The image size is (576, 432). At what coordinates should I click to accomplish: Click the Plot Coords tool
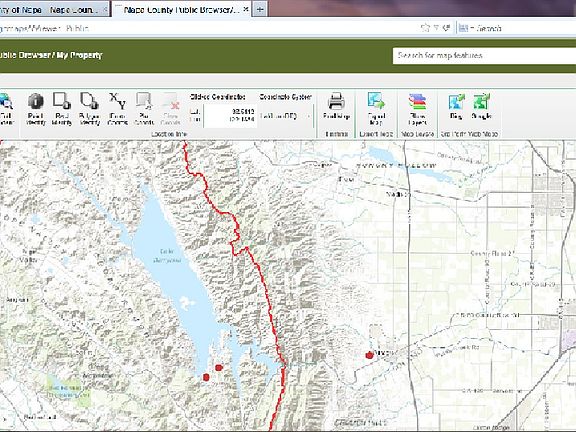pos(144,109)
